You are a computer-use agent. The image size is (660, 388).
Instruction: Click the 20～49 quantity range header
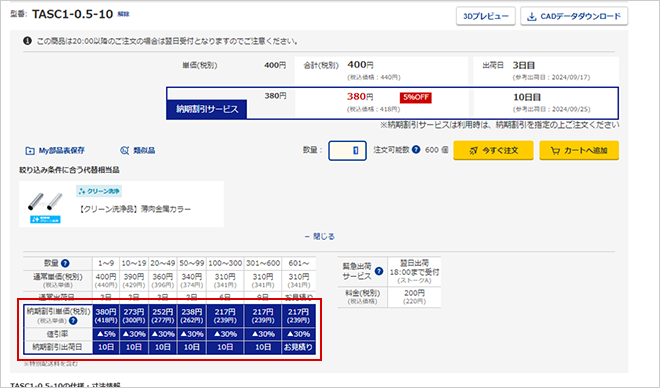pos(163,263)
